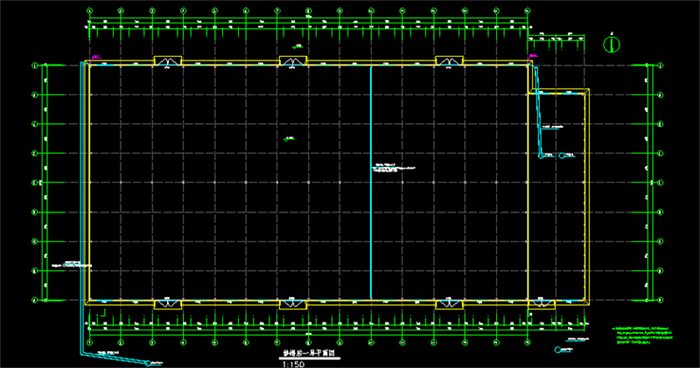This screenshot has height=368, width=700.
Task: Select the bottom-left double door symbol
Action: tap(167, 305)
